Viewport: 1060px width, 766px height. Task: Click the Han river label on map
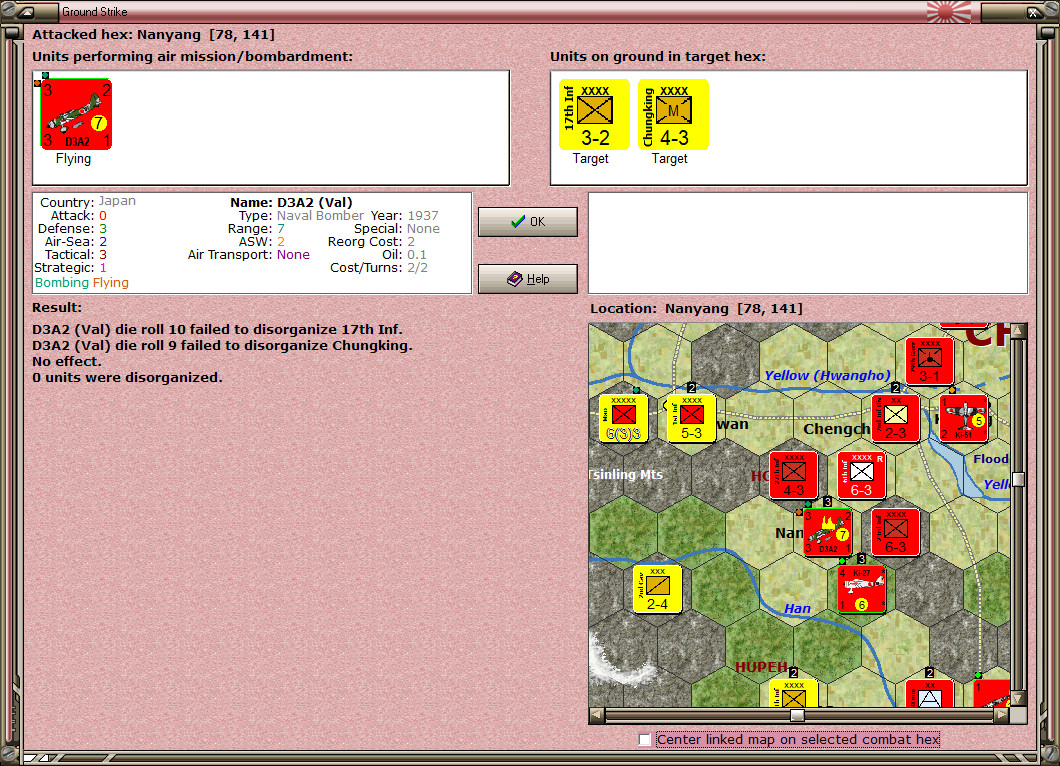pos(797,608)
